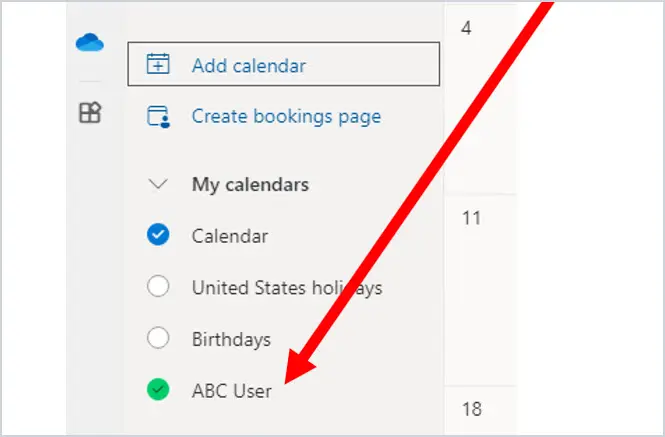This screenshot has height=437, width=665.
Task: Toggle the Birthdays calendar circle on
Action: (x=158, y=339)
